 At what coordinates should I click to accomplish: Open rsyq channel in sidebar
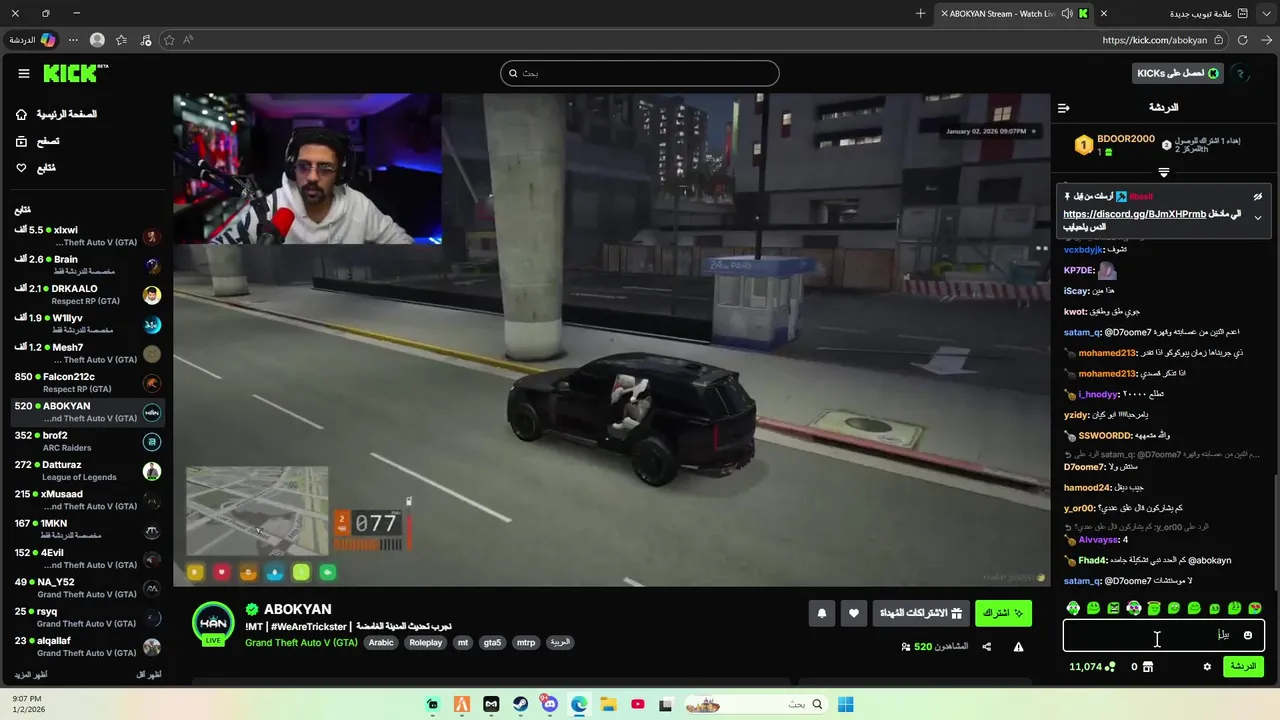point(88,618)
